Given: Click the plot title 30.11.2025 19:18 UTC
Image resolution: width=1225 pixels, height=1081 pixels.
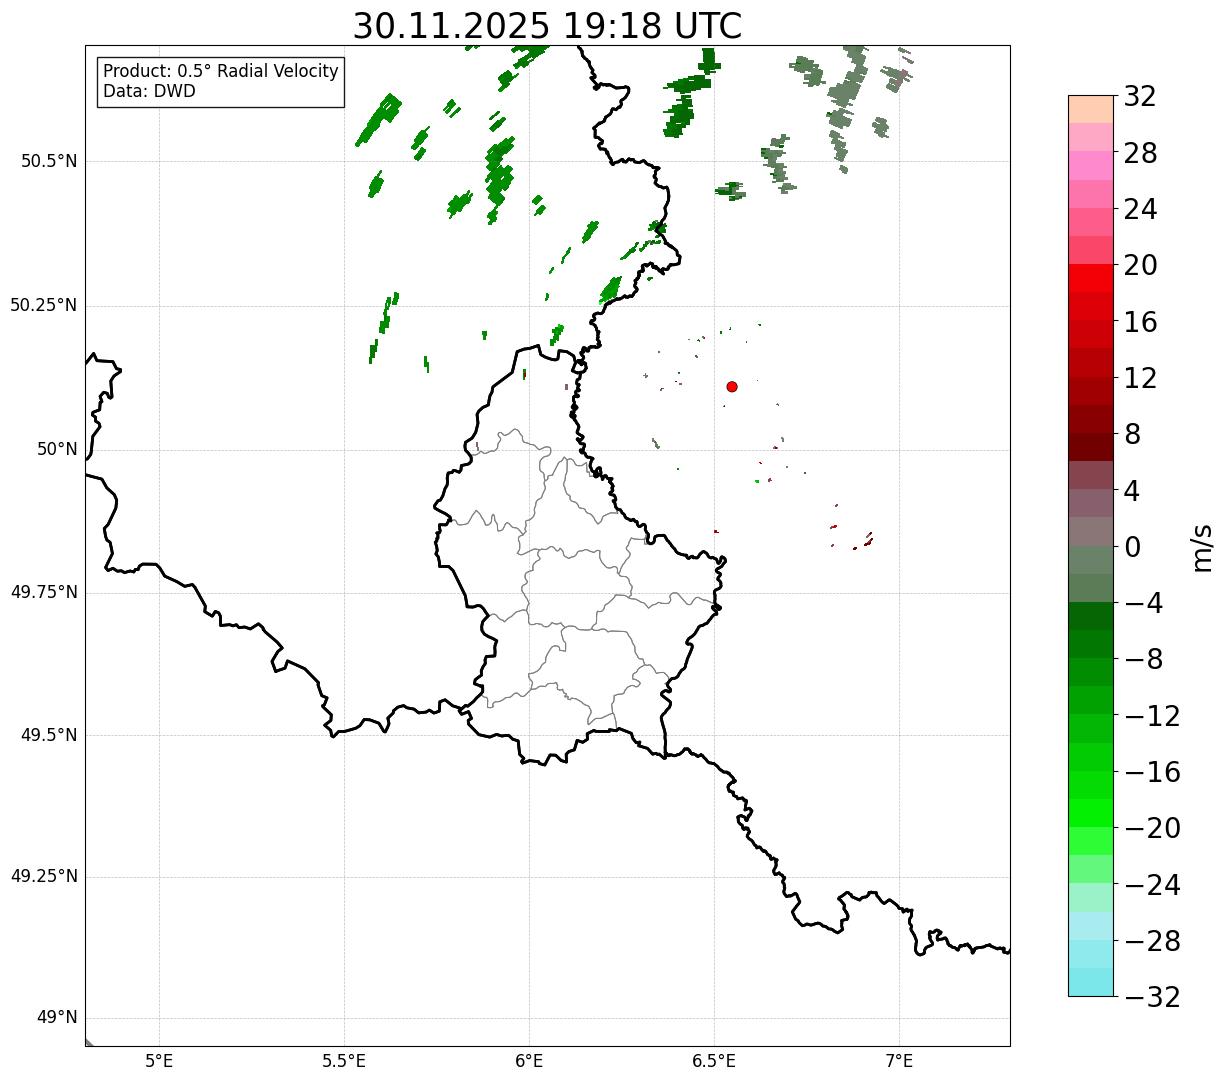Looking at the screenshot, I should coord(547,26).
